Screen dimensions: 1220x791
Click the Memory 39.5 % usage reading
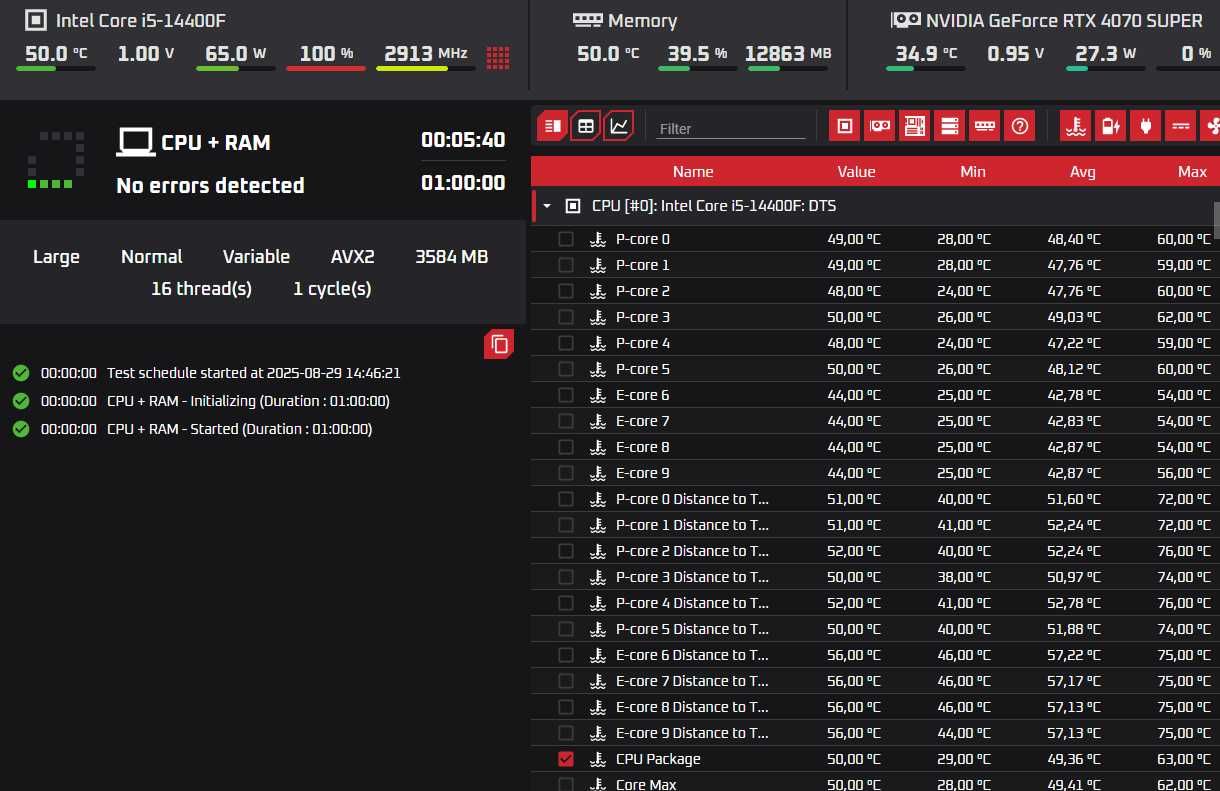pos(697,53)
